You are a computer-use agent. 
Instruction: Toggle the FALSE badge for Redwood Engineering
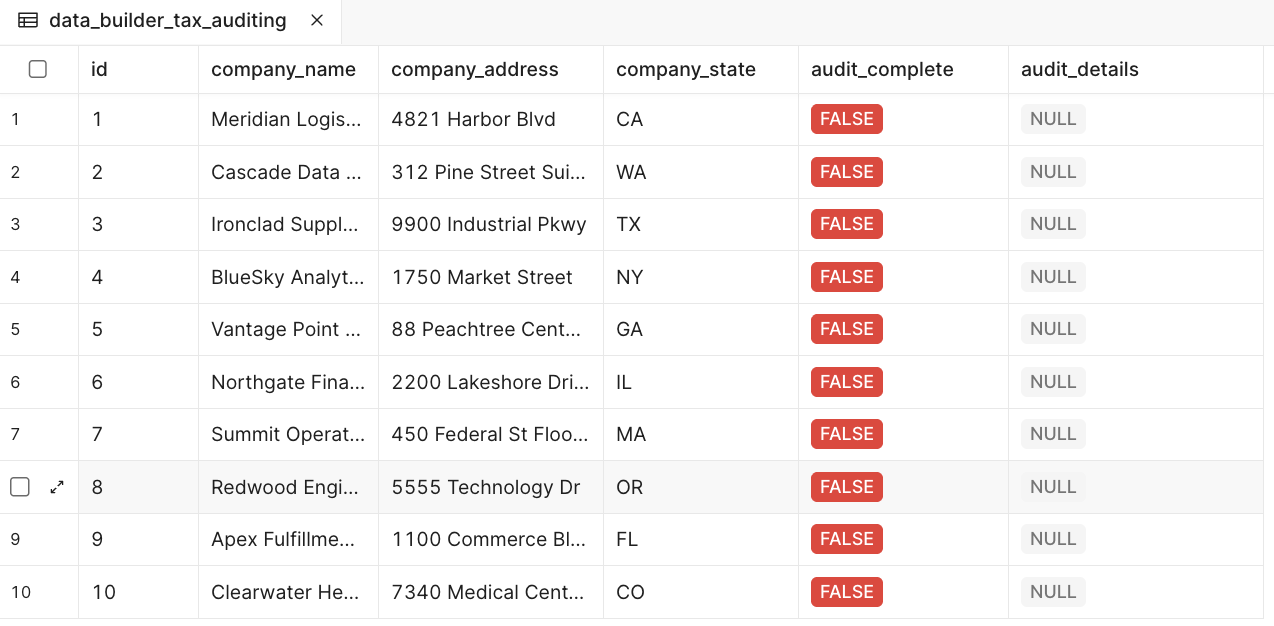click(x=846, y=487)
